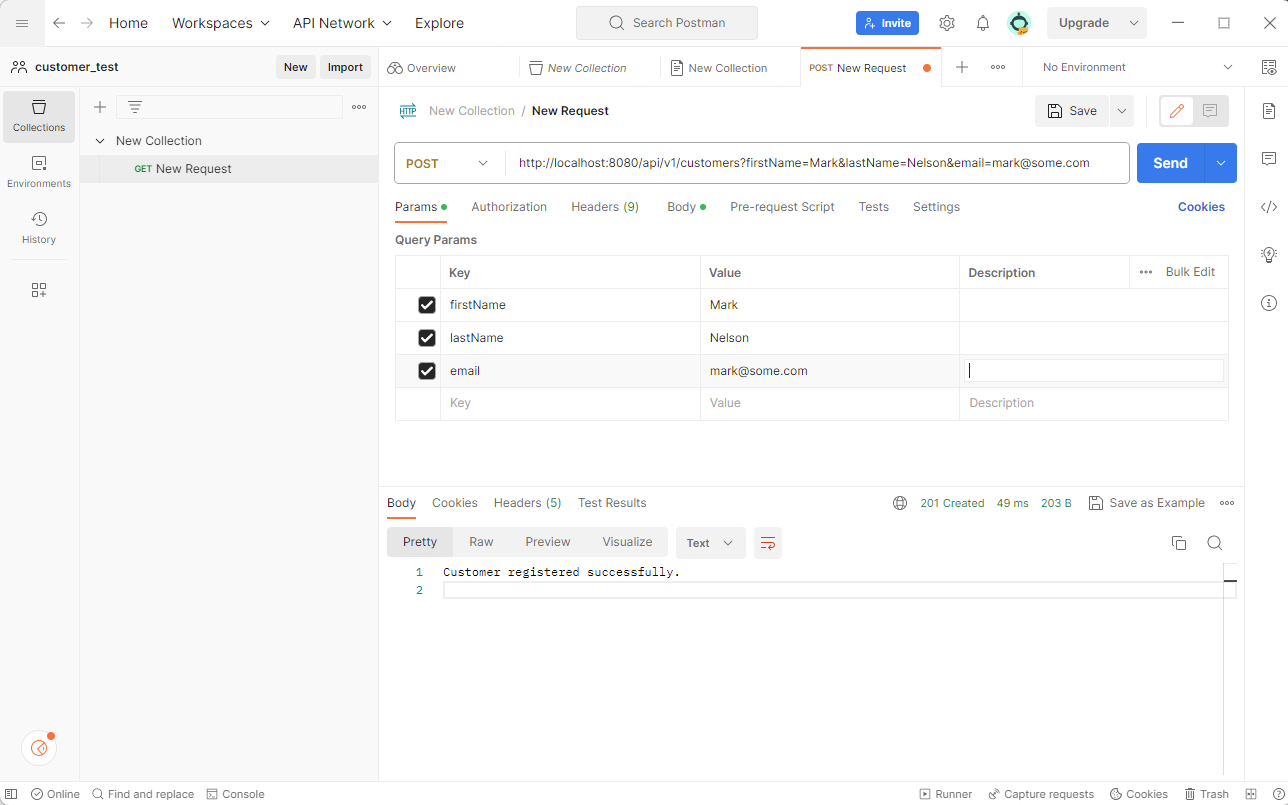
Task: Go forward with the right arrow
Action: pos(87,23)
